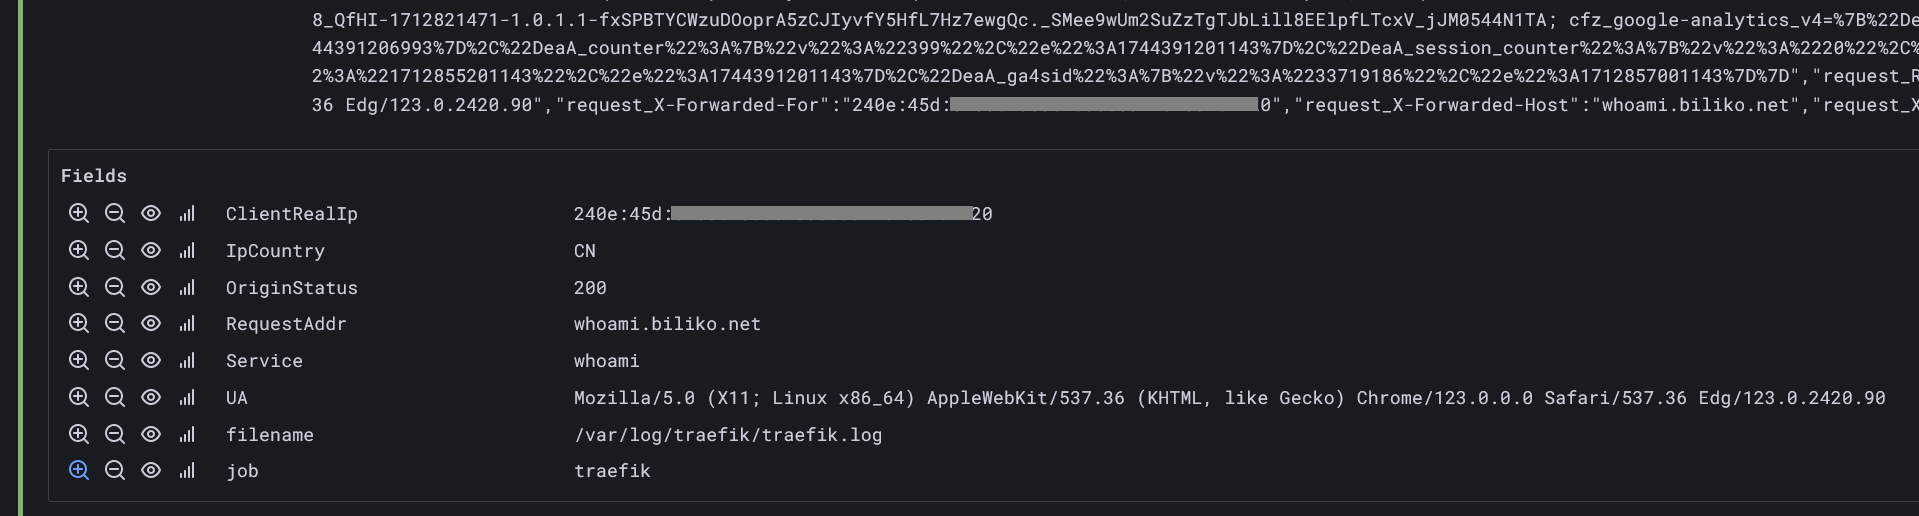1919x516 pixels.
Task: Open ad-hoc statistics for RequestAddr
Action: [187, 324]
